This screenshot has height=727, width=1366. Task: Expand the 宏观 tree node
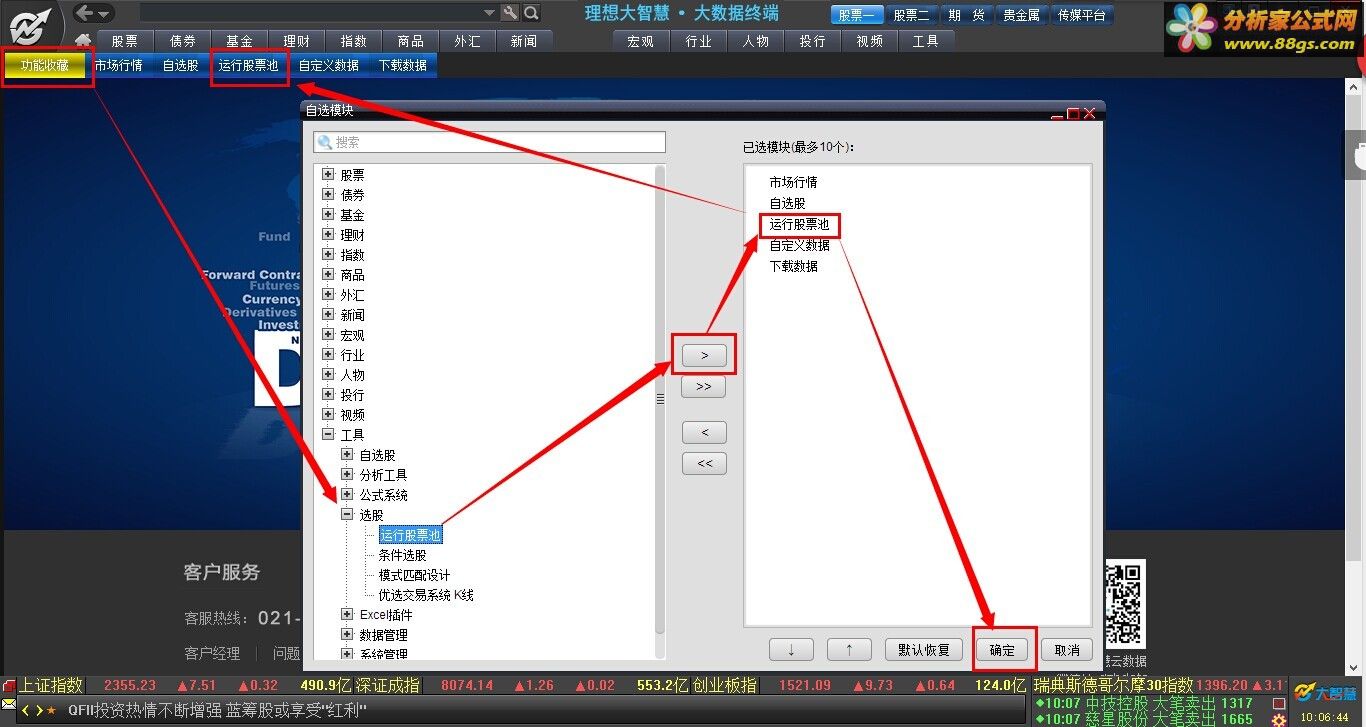click(x=328, y=334)
